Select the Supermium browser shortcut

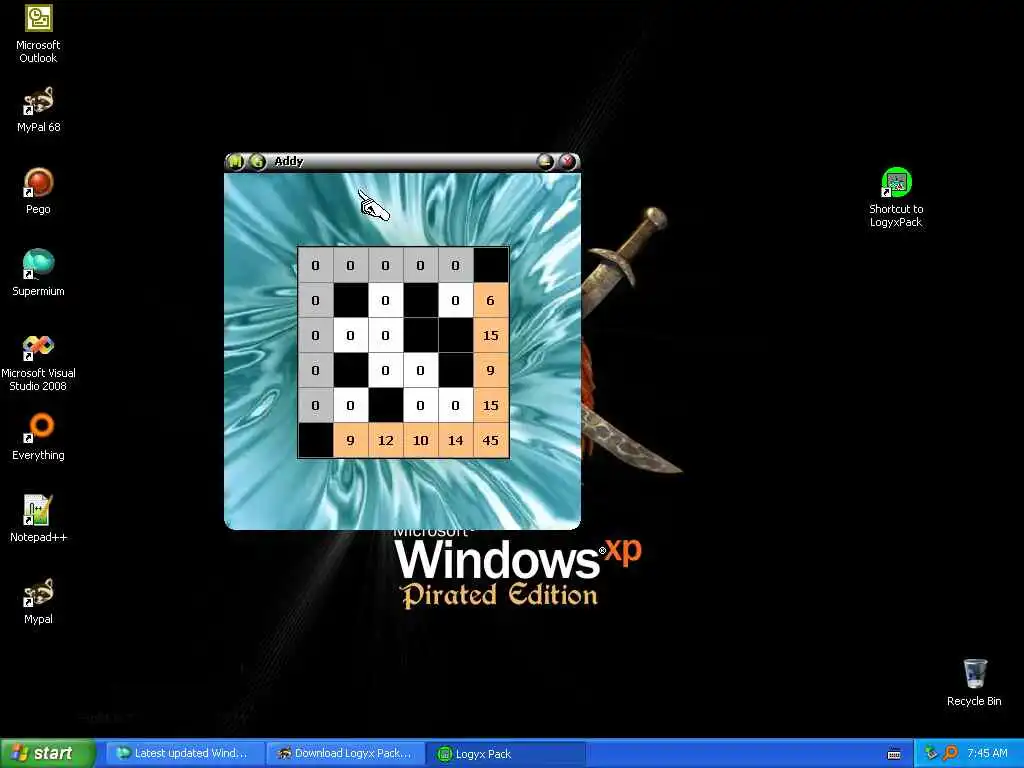(38, 273)
